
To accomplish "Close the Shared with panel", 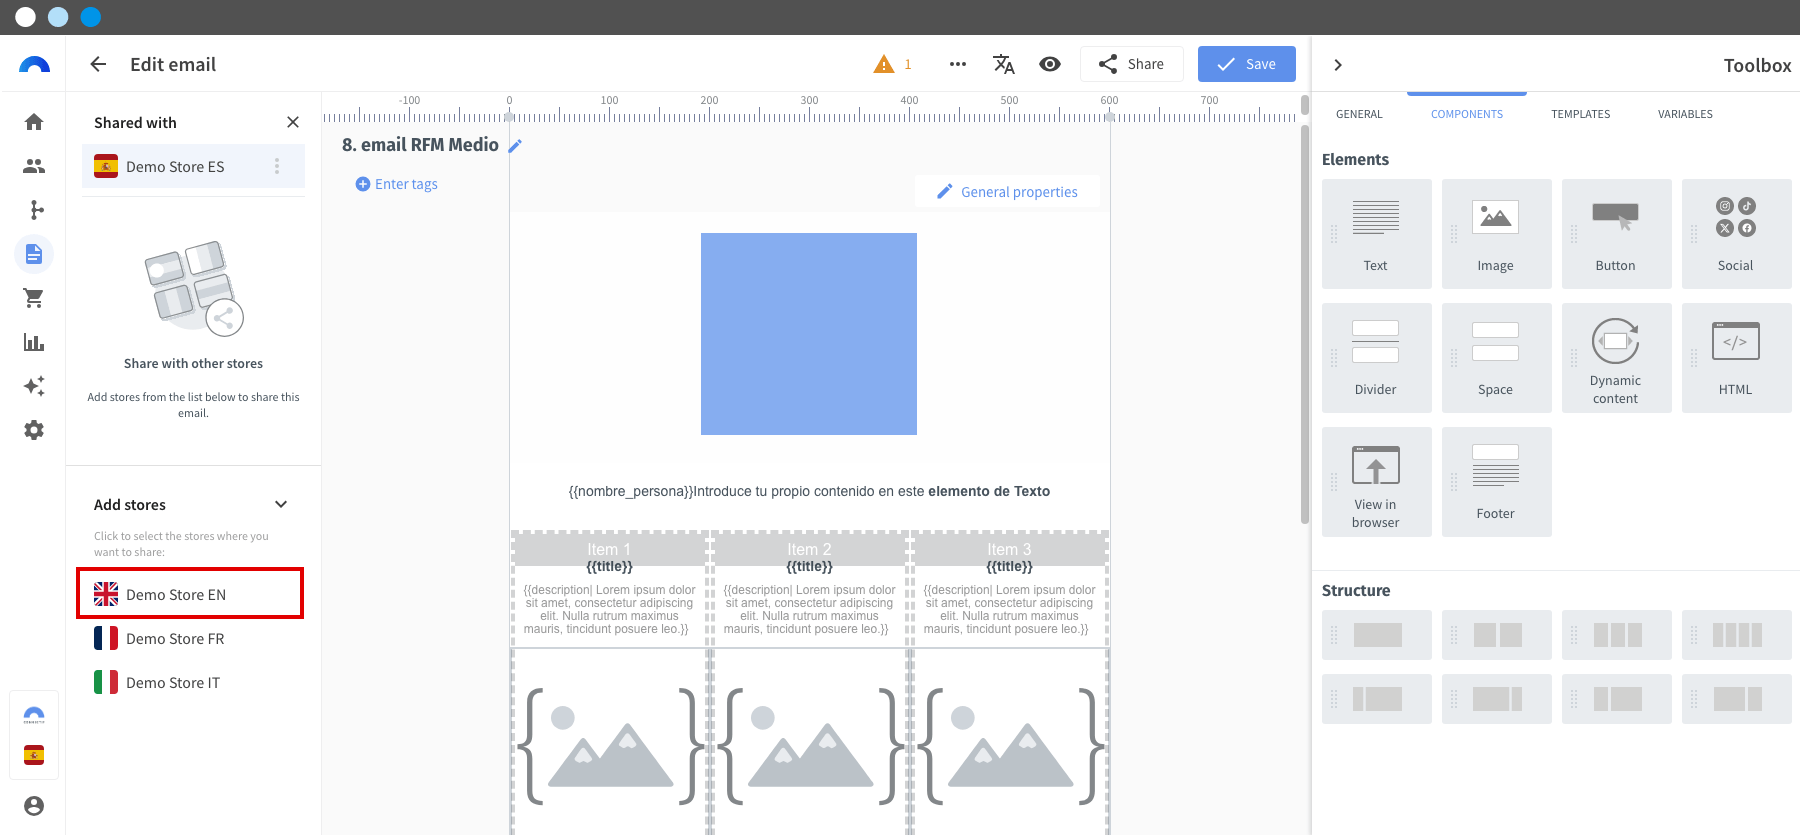I will coord(292,122).
